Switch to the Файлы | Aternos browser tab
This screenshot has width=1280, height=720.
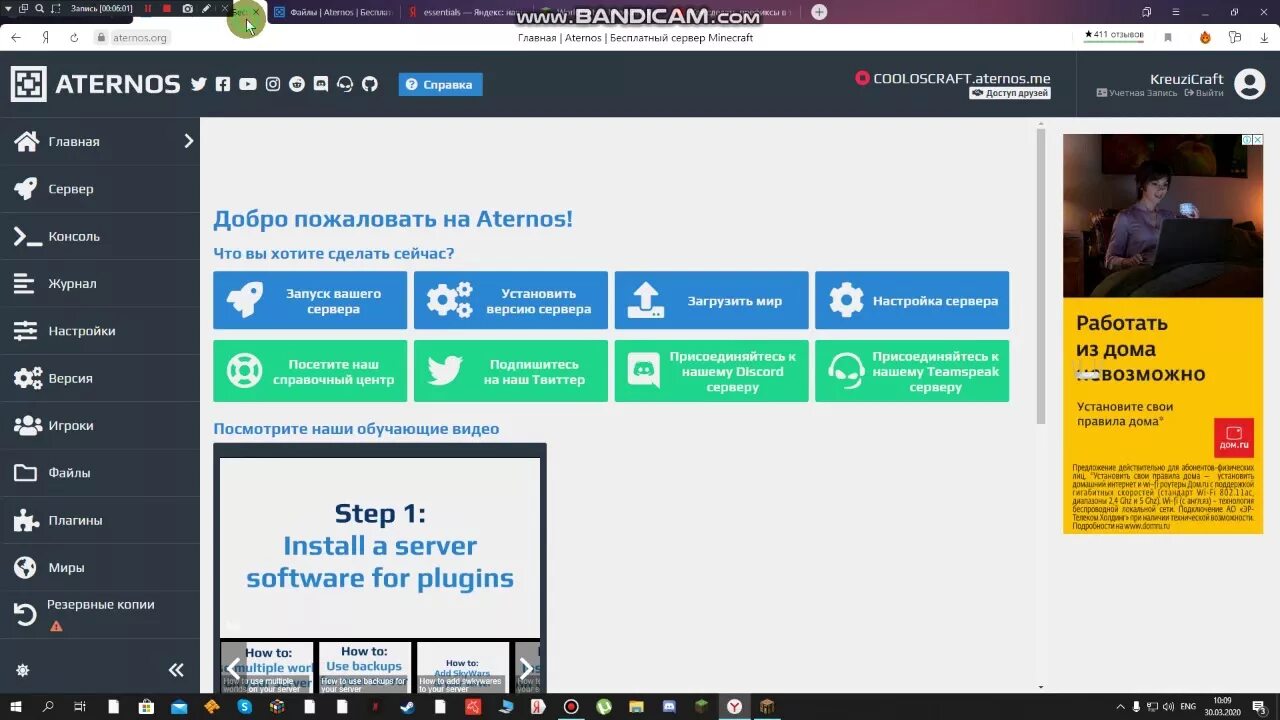(x=333, y=12)
